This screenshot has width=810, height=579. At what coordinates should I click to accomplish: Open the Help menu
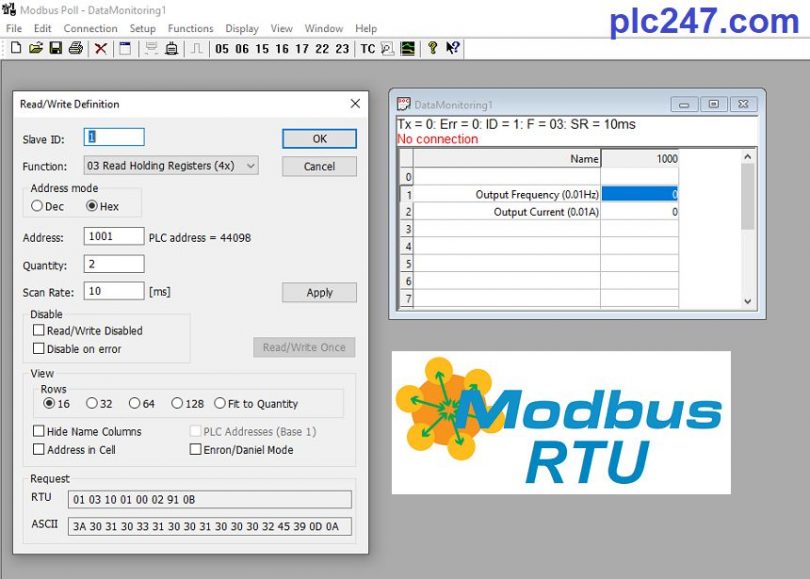coord(366,28)
